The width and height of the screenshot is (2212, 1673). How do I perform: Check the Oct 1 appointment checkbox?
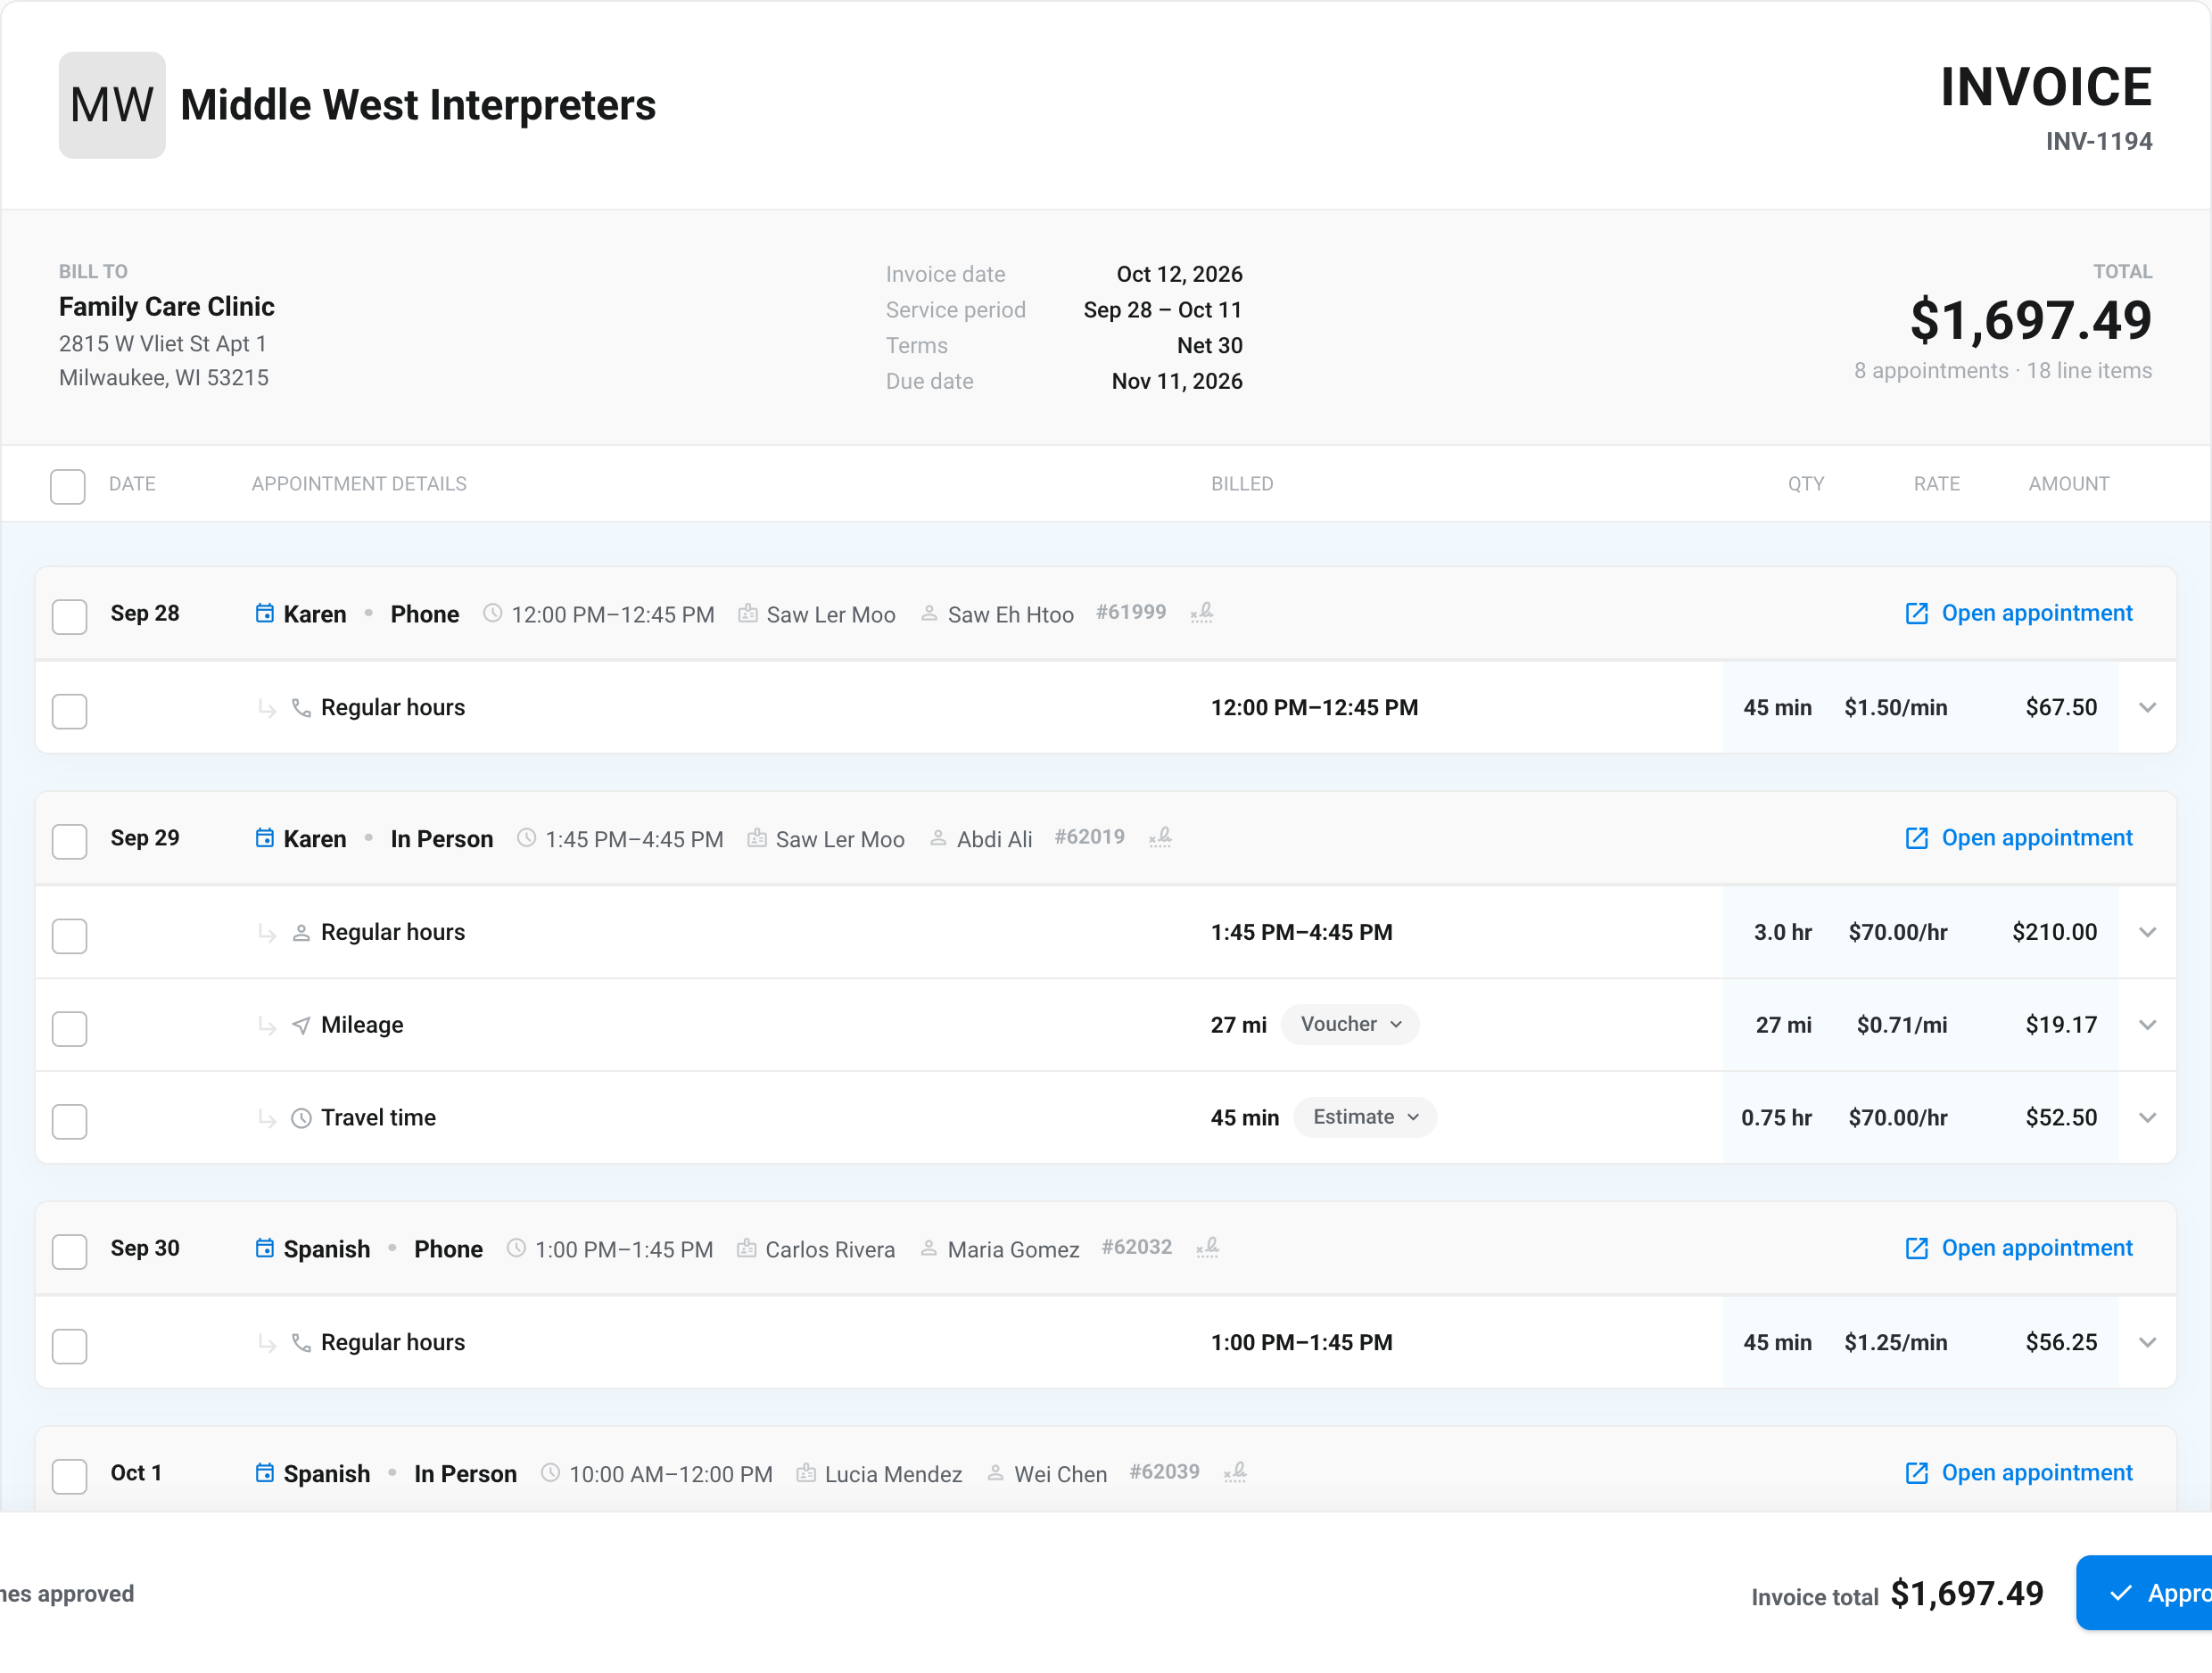pos(70,1477)
